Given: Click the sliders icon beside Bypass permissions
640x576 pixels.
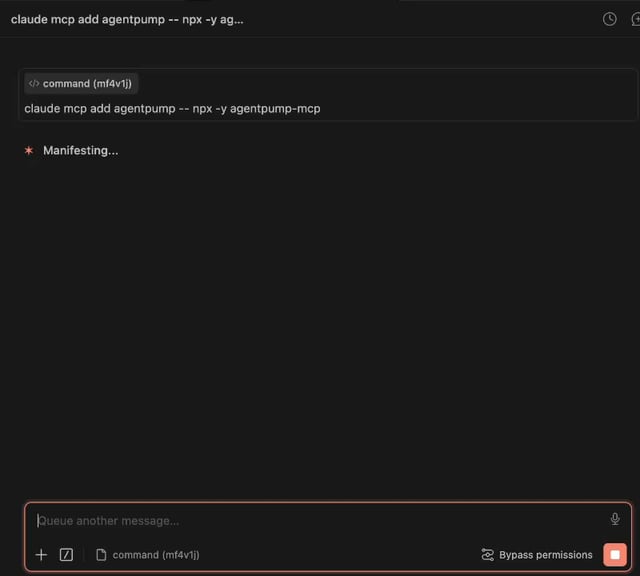Looking at the screenshot, I should [487, 555].
